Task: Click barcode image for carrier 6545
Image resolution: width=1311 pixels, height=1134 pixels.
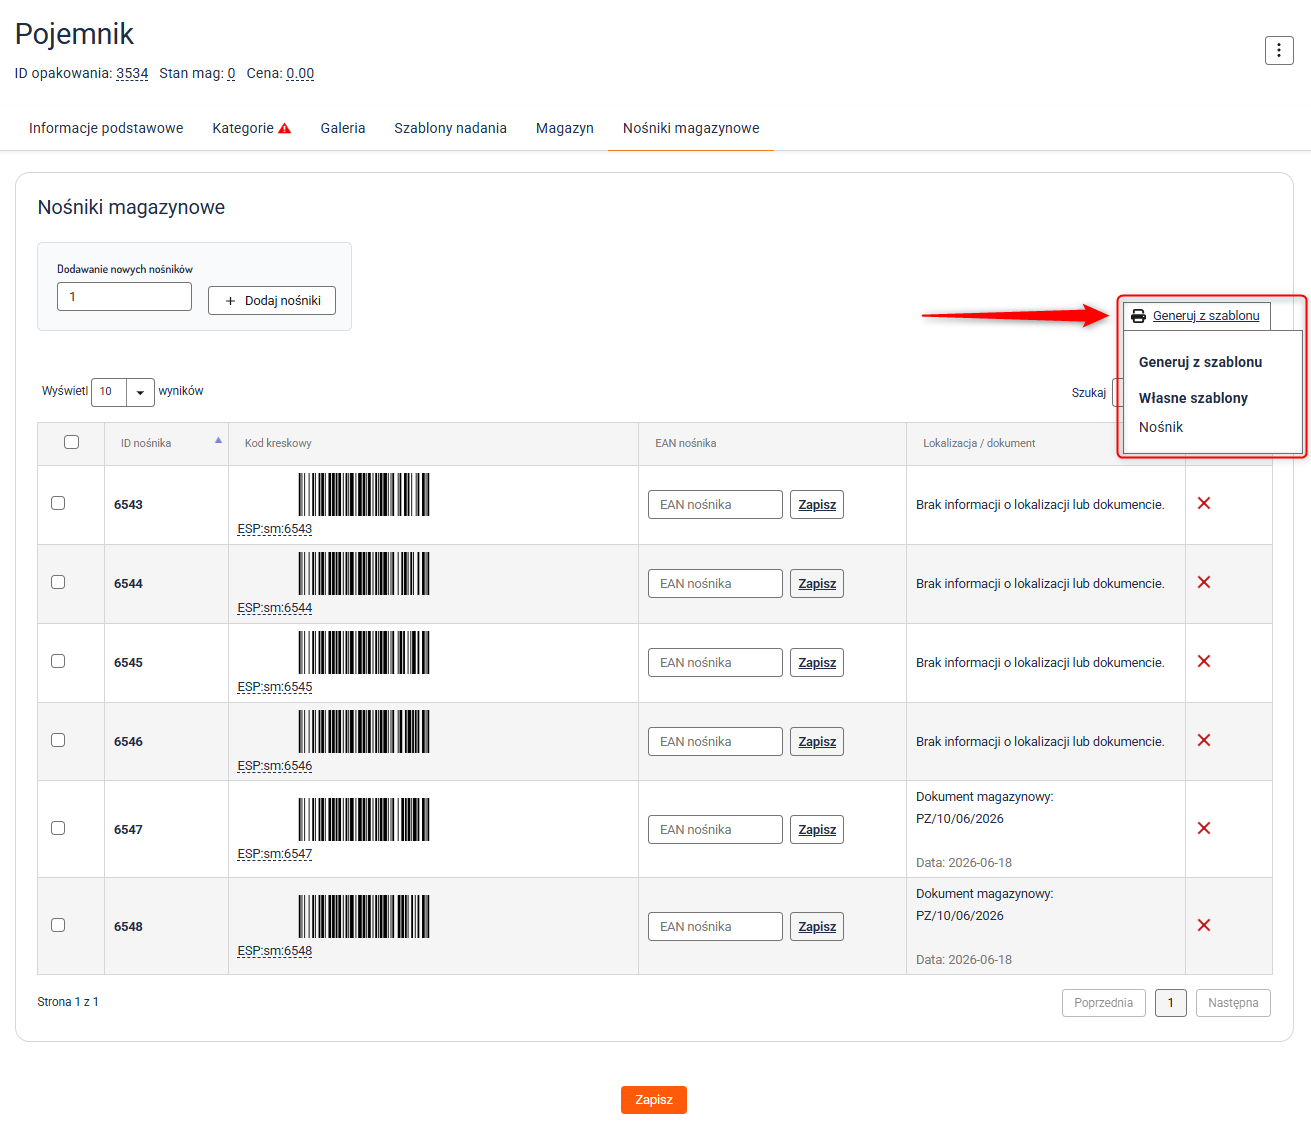Action: point(364,652)
